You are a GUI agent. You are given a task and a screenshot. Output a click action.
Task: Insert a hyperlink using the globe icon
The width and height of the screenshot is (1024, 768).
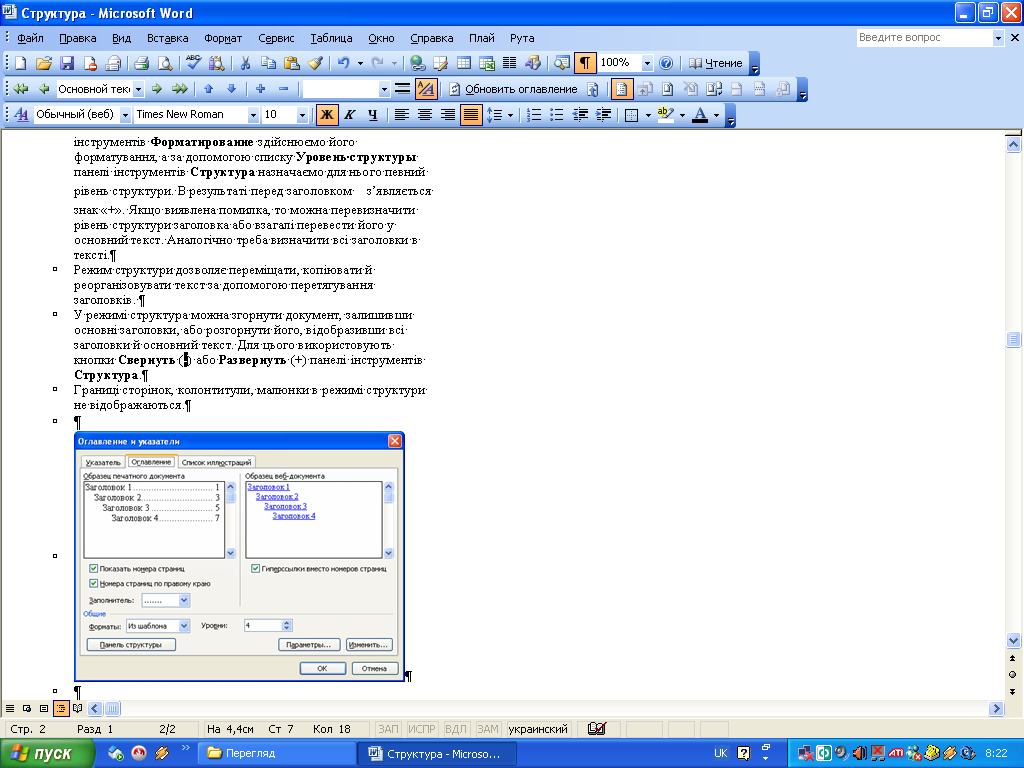pos(418,63)
